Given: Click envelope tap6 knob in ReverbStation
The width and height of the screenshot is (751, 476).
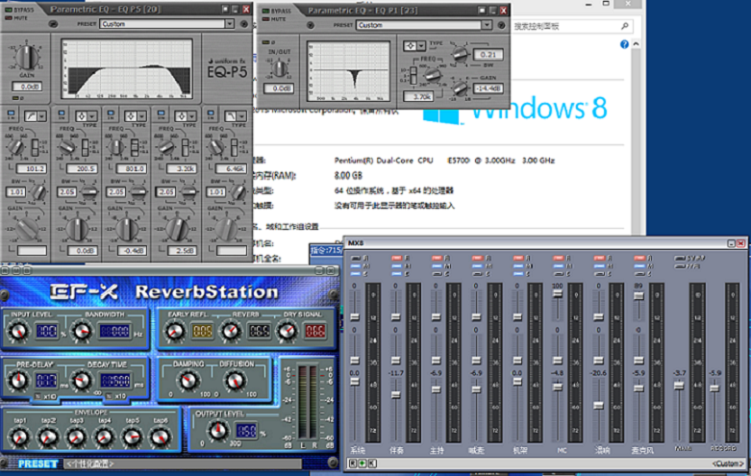Looking at the screenshot, I should point(160,437).
